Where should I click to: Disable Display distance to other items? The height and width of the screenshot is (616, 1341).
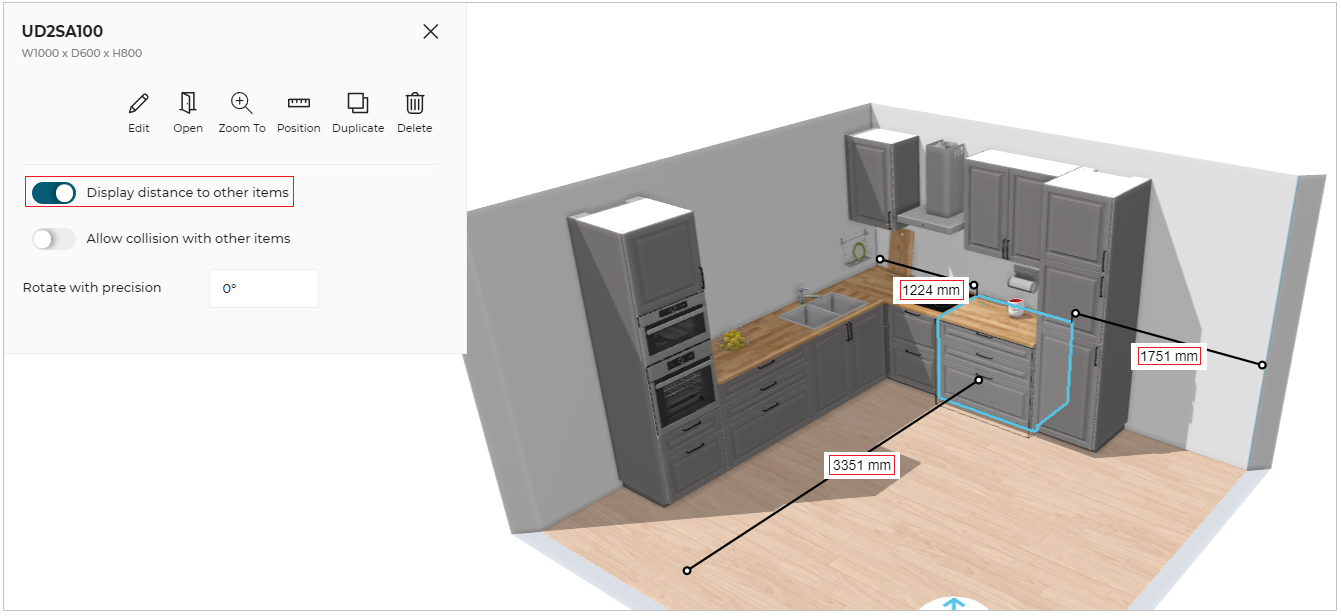point(54,193)
